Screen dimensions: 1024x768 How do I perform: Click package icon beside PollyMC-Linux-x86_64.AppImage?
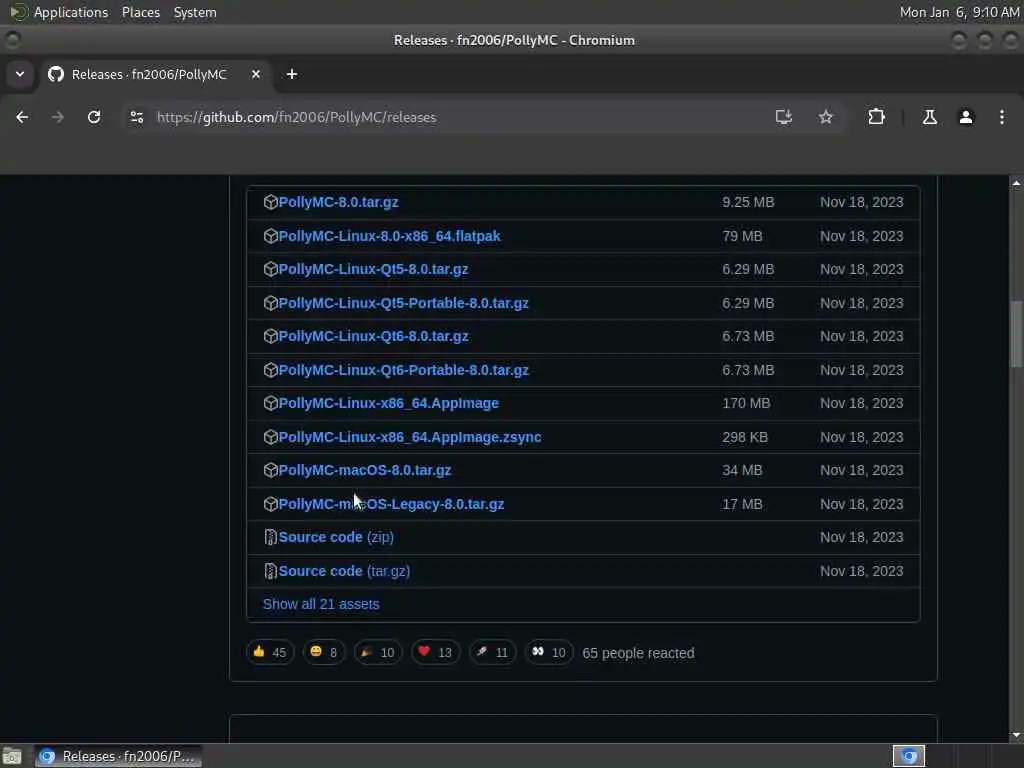tap(270, 404)
